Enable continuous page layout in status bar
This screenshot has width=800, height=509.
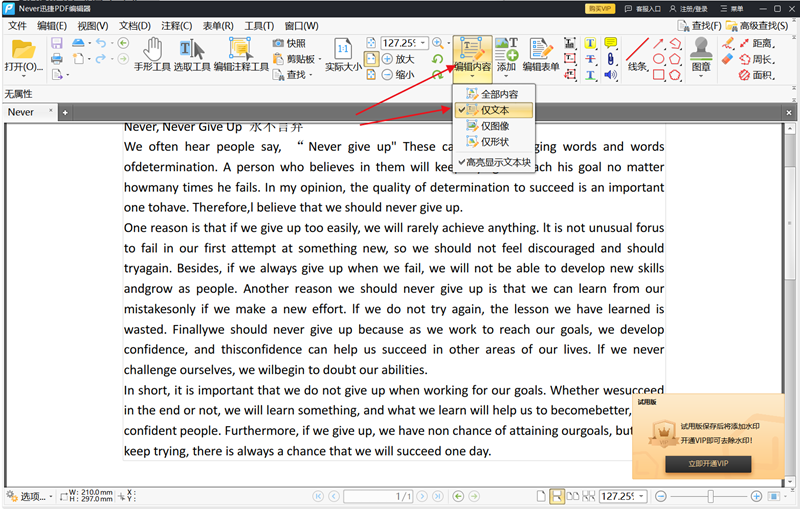pos(557,496)
